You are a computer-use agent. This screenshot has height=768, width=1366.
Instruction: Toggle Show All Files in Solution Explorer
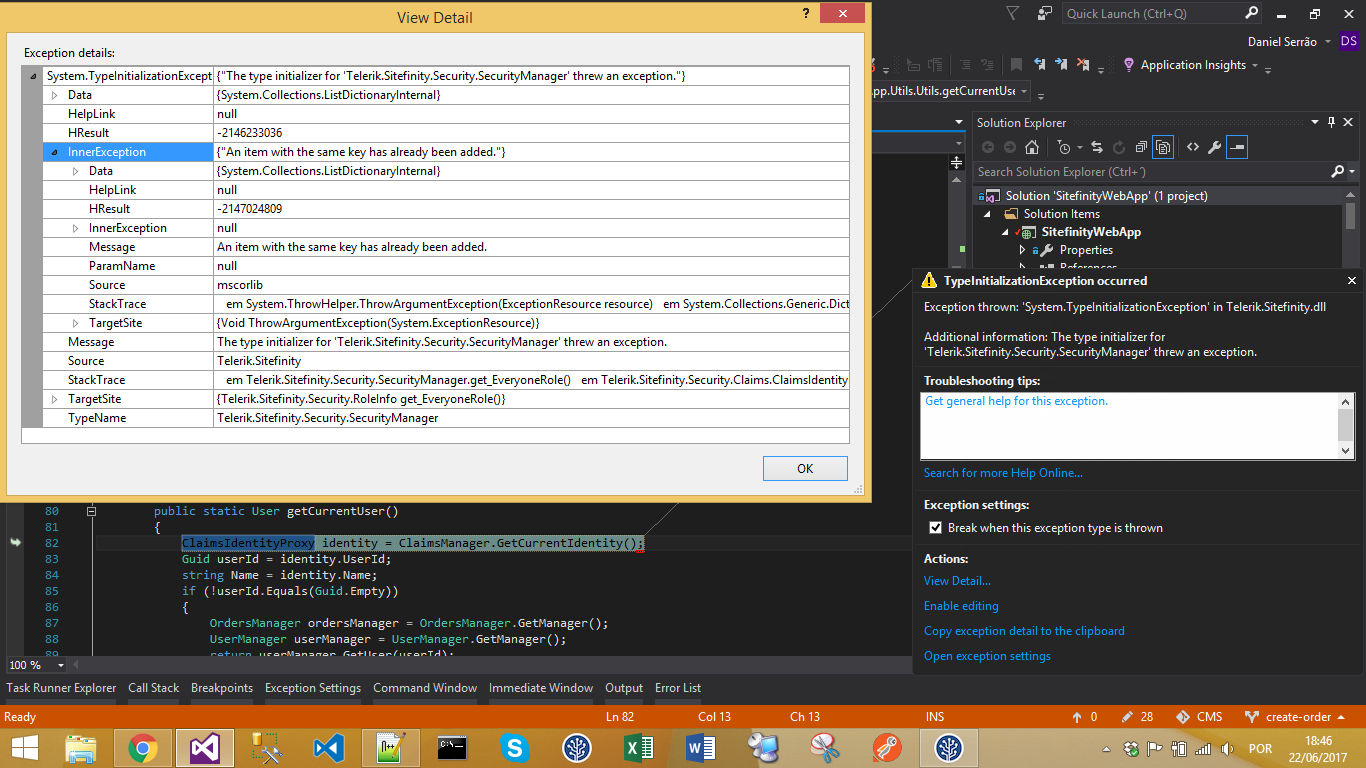[1163, 147]
